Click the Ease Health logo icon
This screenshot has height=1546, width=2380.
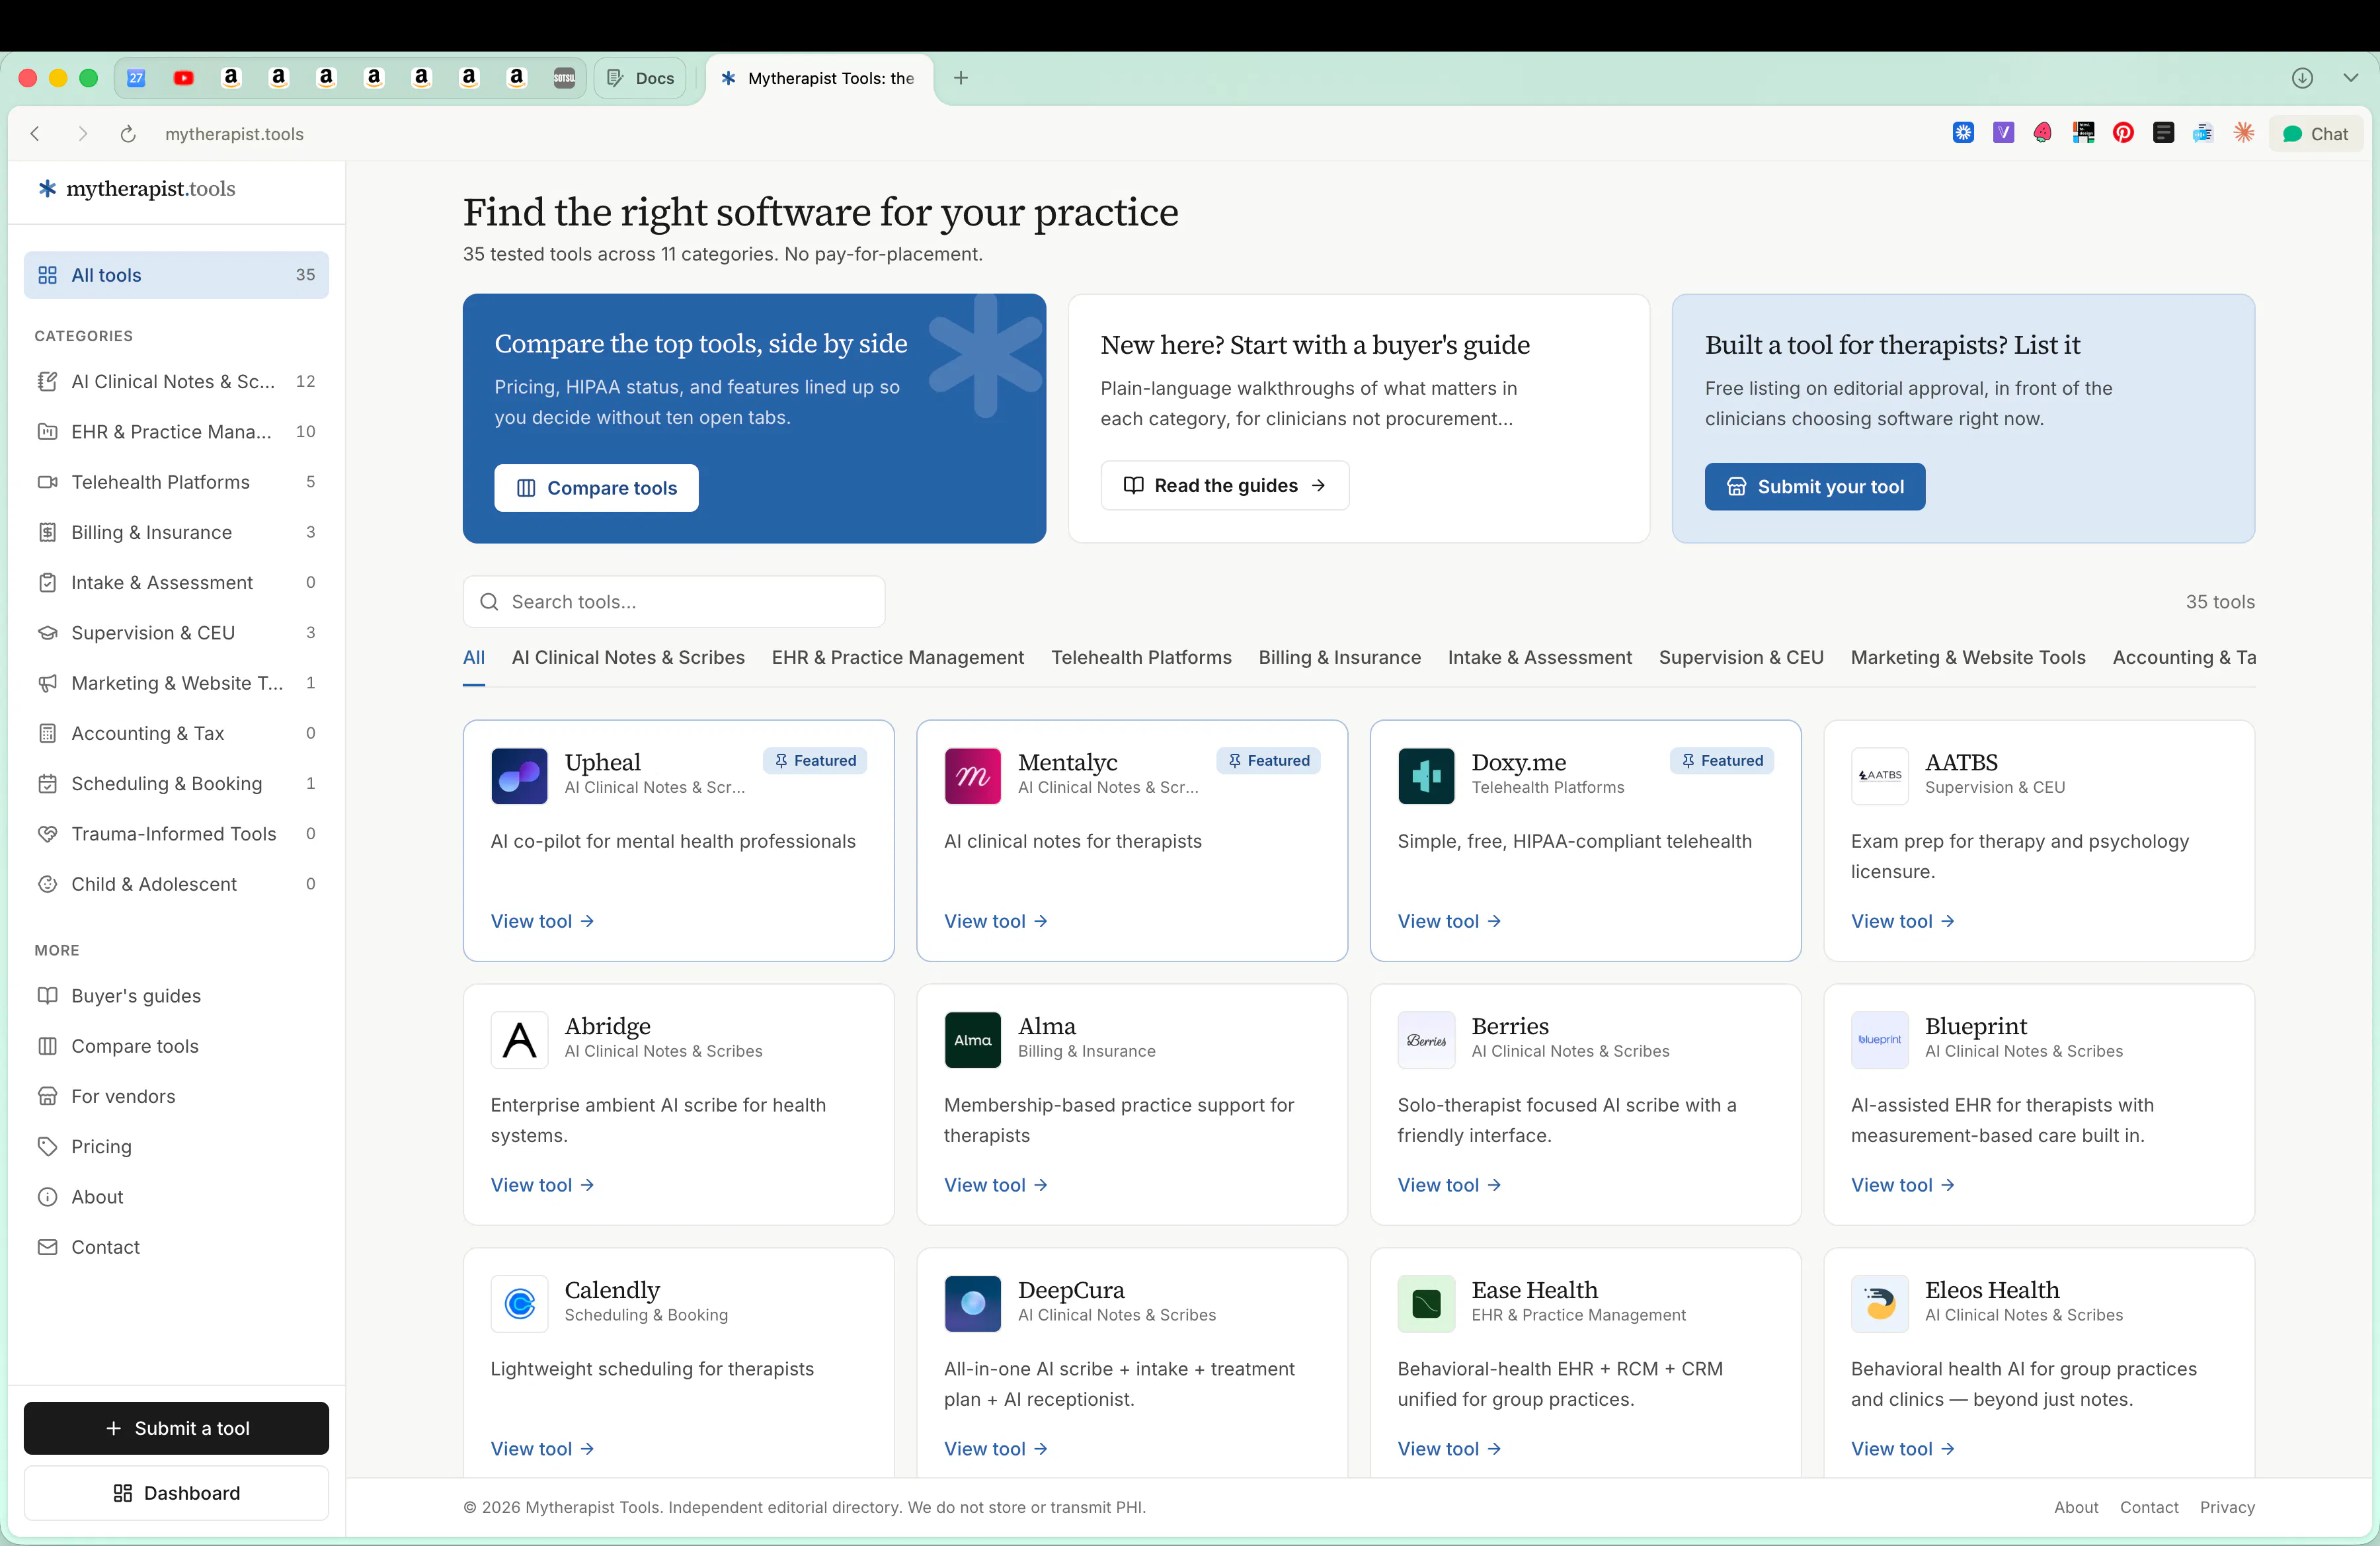pyautogui.click(x=1426, y=1304)
